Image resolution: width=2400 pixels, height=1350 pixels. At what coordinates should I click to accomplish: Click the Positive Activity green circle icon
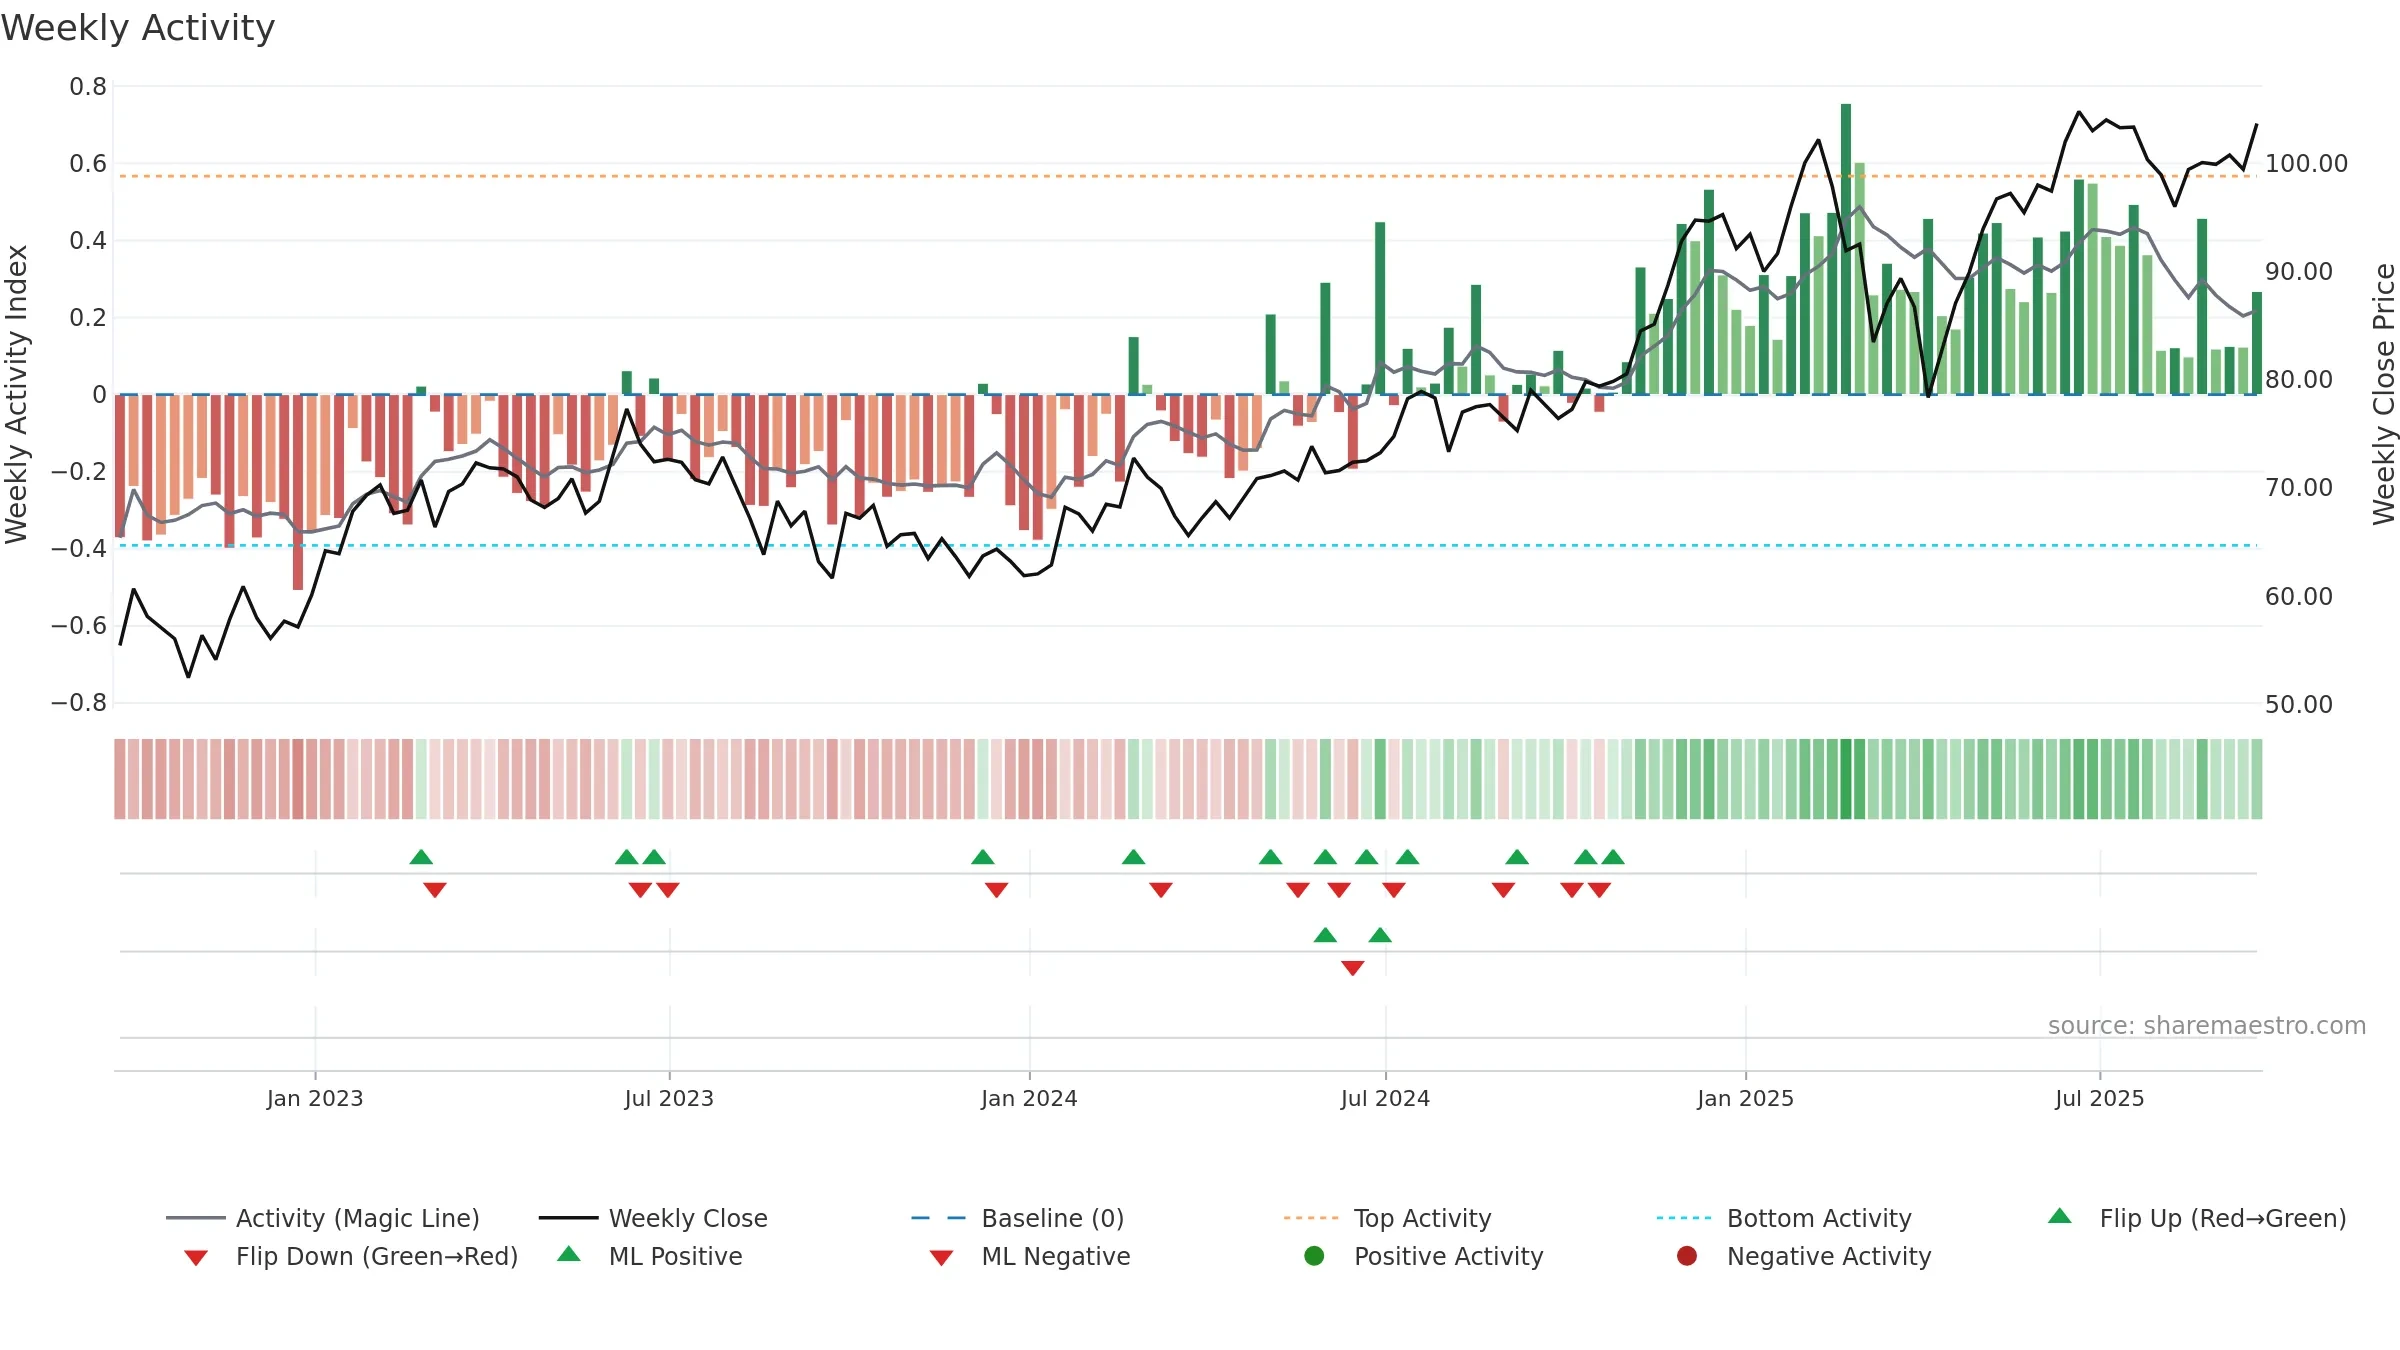pos(1314,1256)
